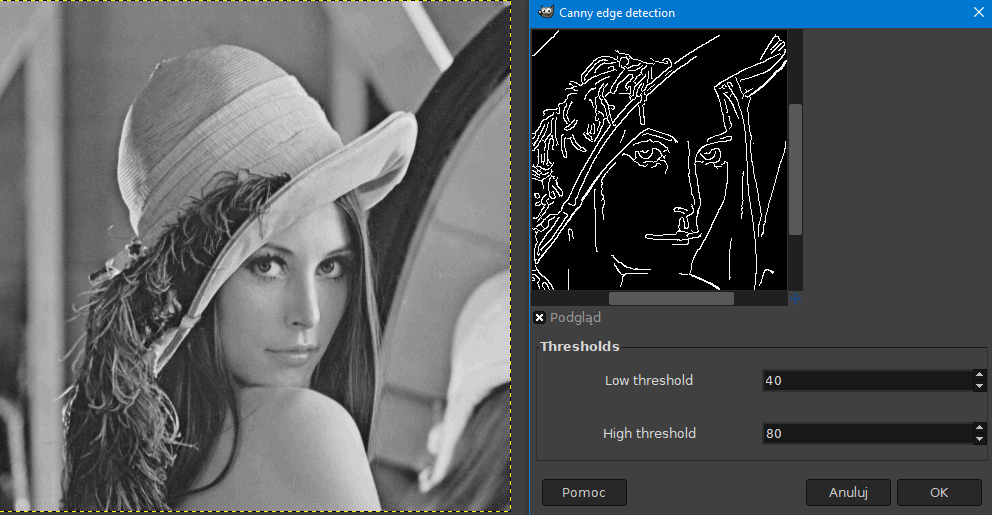Confirm edge detection with OK

point(939,492)
